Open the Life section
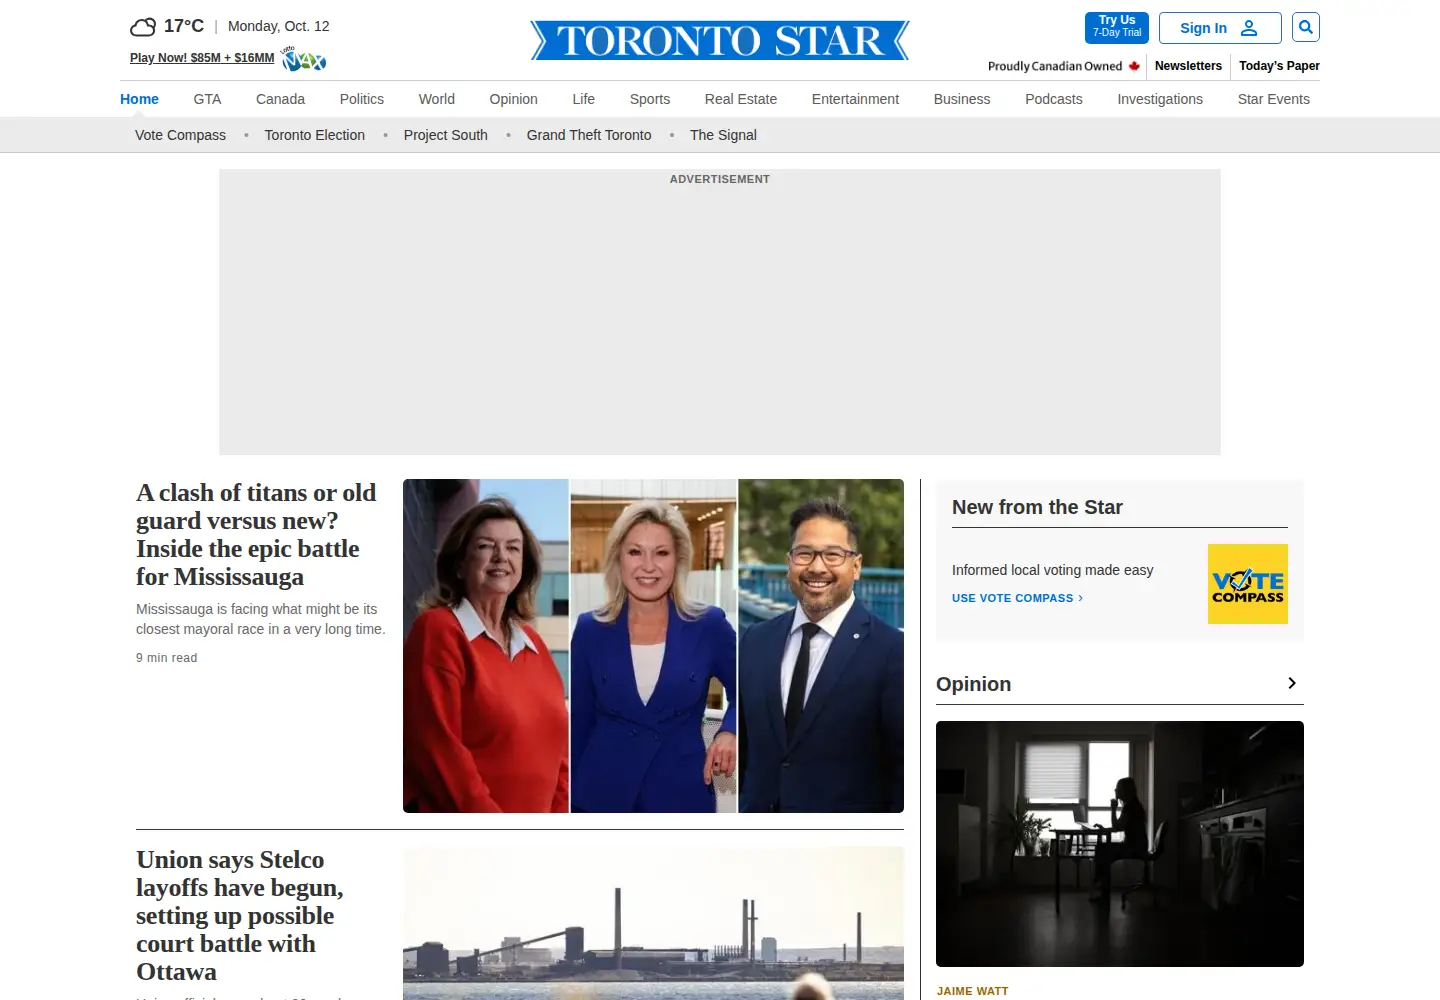 (584, 99)
